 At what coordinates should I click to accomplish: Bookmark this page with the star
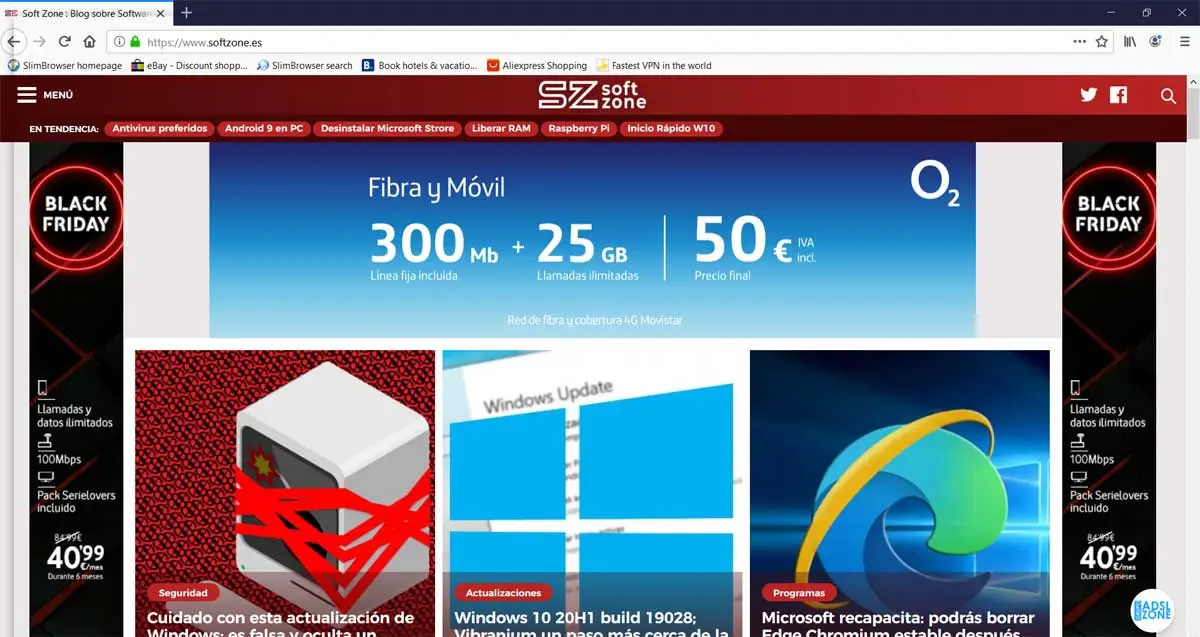(x=1102, y=42)
